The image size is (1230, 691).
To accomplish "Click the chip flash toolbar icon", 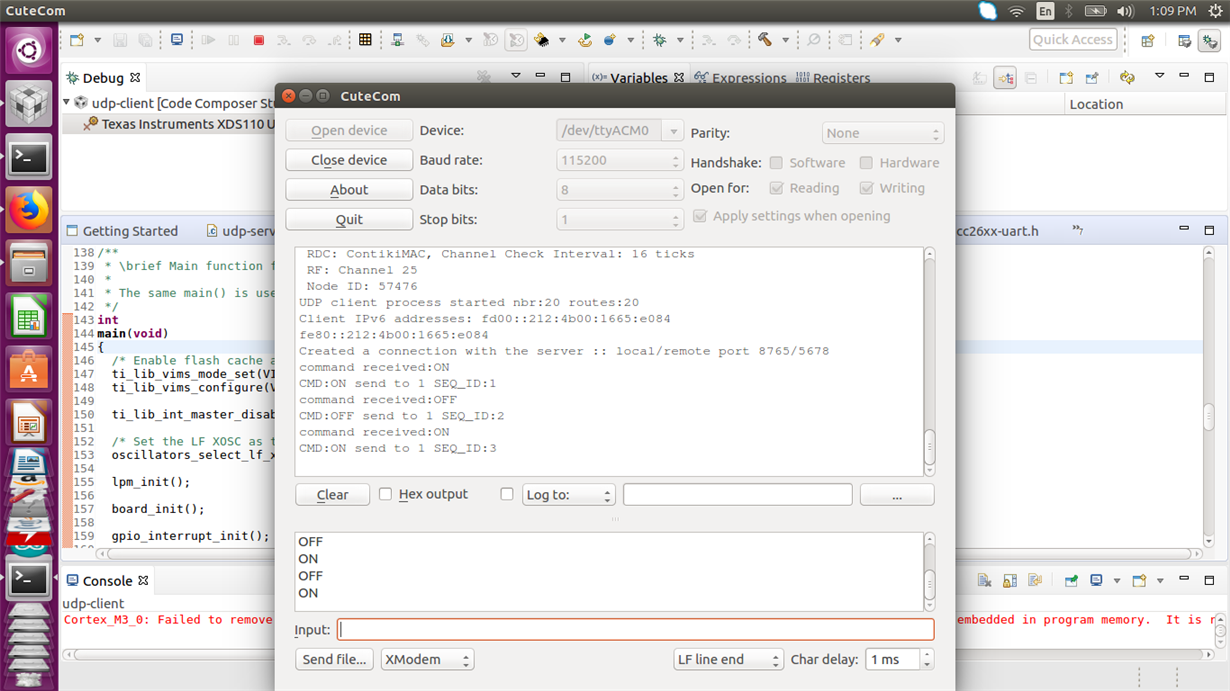I will pos(541,40).
